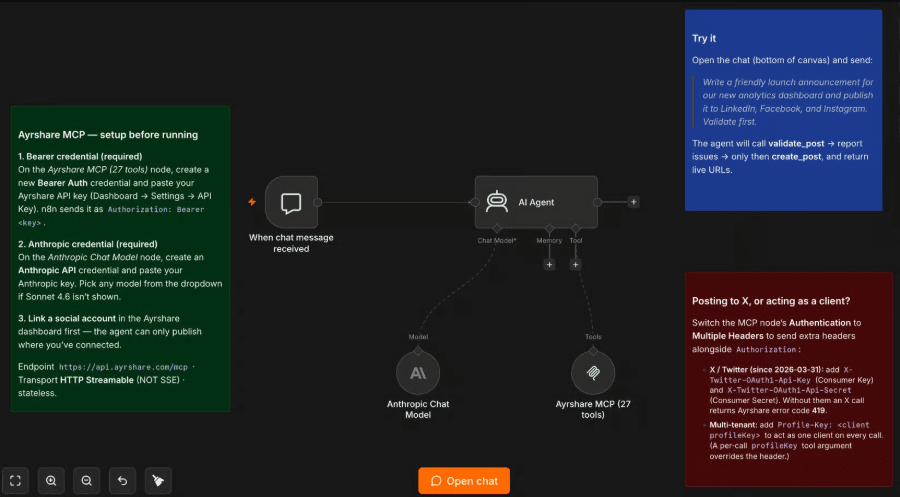The height and width of the screenshot is (497, 900).
Task: Click the AI Agent input connector dot
Action: point(475,203)
